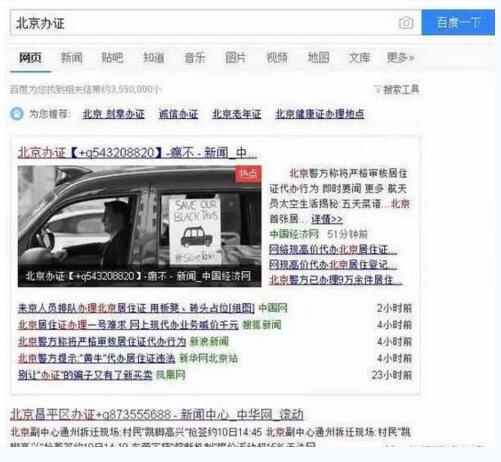Open news 来京人员排队办理北京居住证
Screen dimensions: 501x462
point(136,308)
